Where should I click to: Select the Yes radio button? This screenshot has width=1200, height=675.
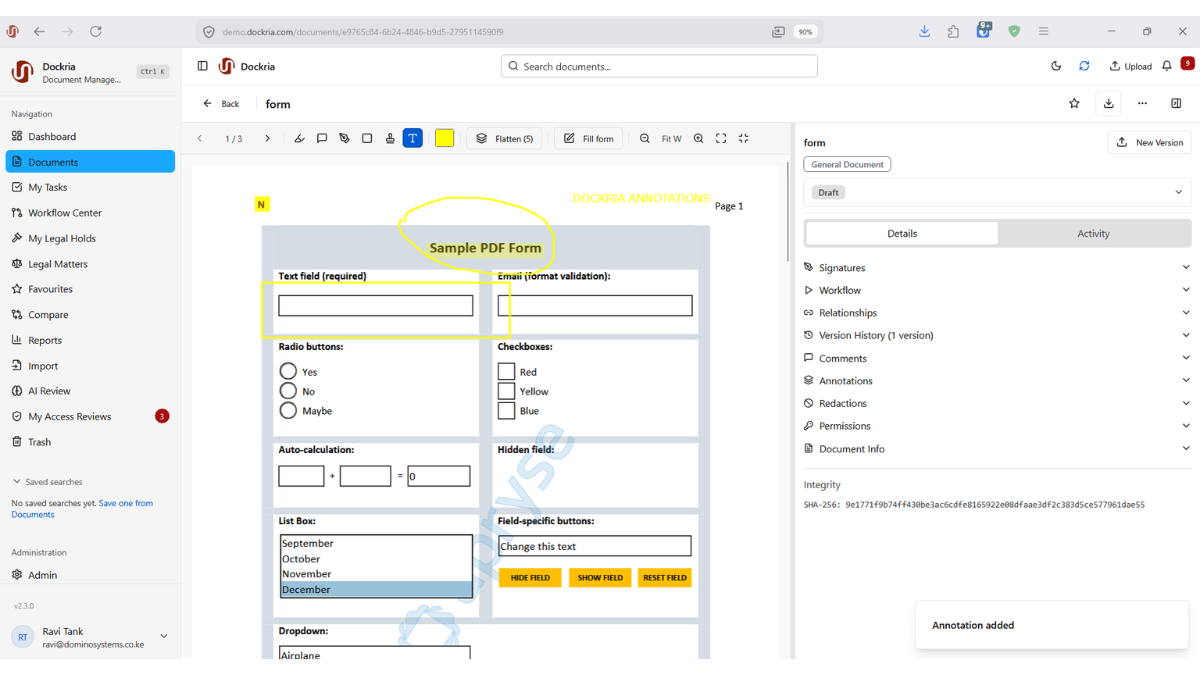[x=288, y=371]
